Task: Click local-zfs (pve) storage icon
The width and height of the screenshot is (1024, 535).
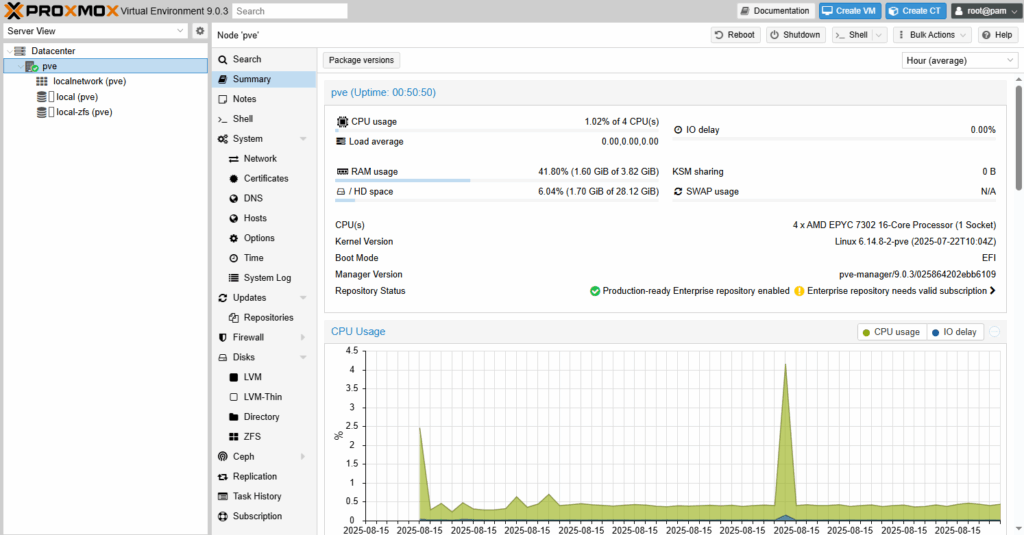Action: 42,112
